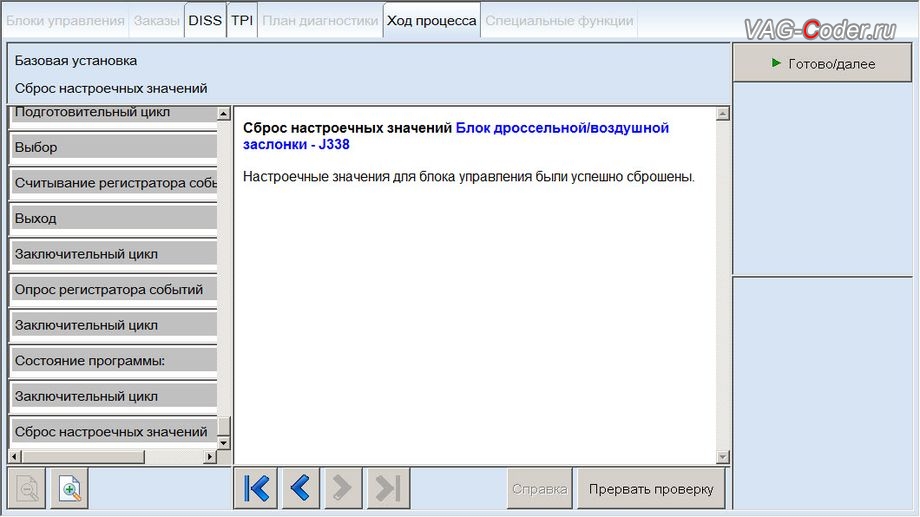Select the Заключительный цикл row directly below Опрос регистратора событий
Viewport: 920px width, 517px height.
(x=114, y=325)
